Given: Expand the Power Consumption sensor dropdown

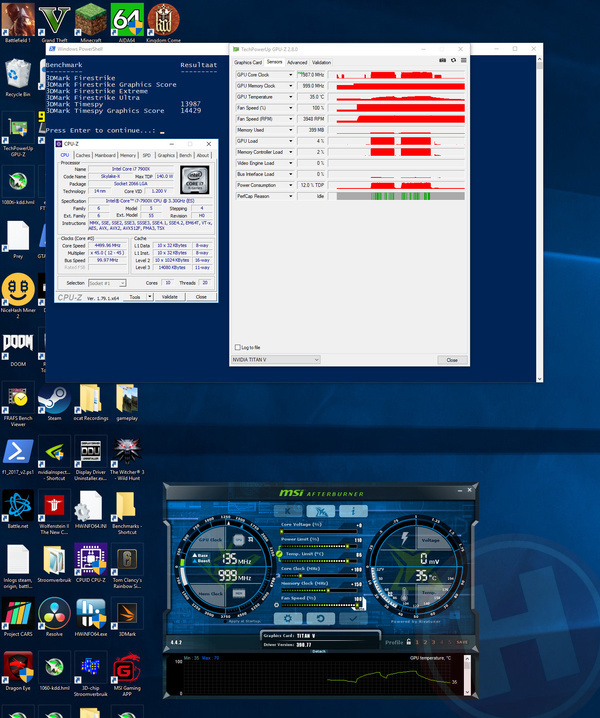Looking at the screenshot, I should [x=290, y=185].
